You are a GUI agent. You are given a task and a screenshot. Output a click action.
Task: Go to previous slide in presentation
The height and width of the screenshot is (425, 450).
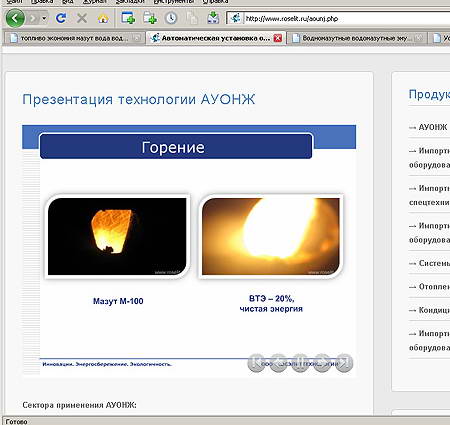[279, 362]
